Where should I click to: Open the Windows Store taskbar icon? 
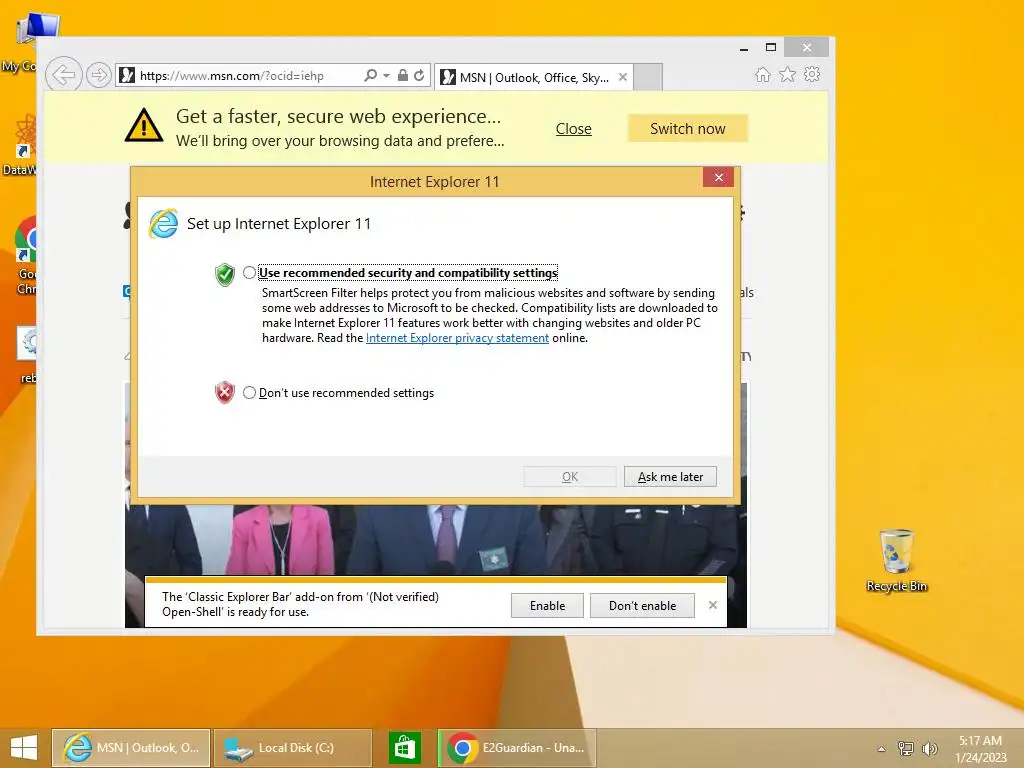(x=404, y=748)
